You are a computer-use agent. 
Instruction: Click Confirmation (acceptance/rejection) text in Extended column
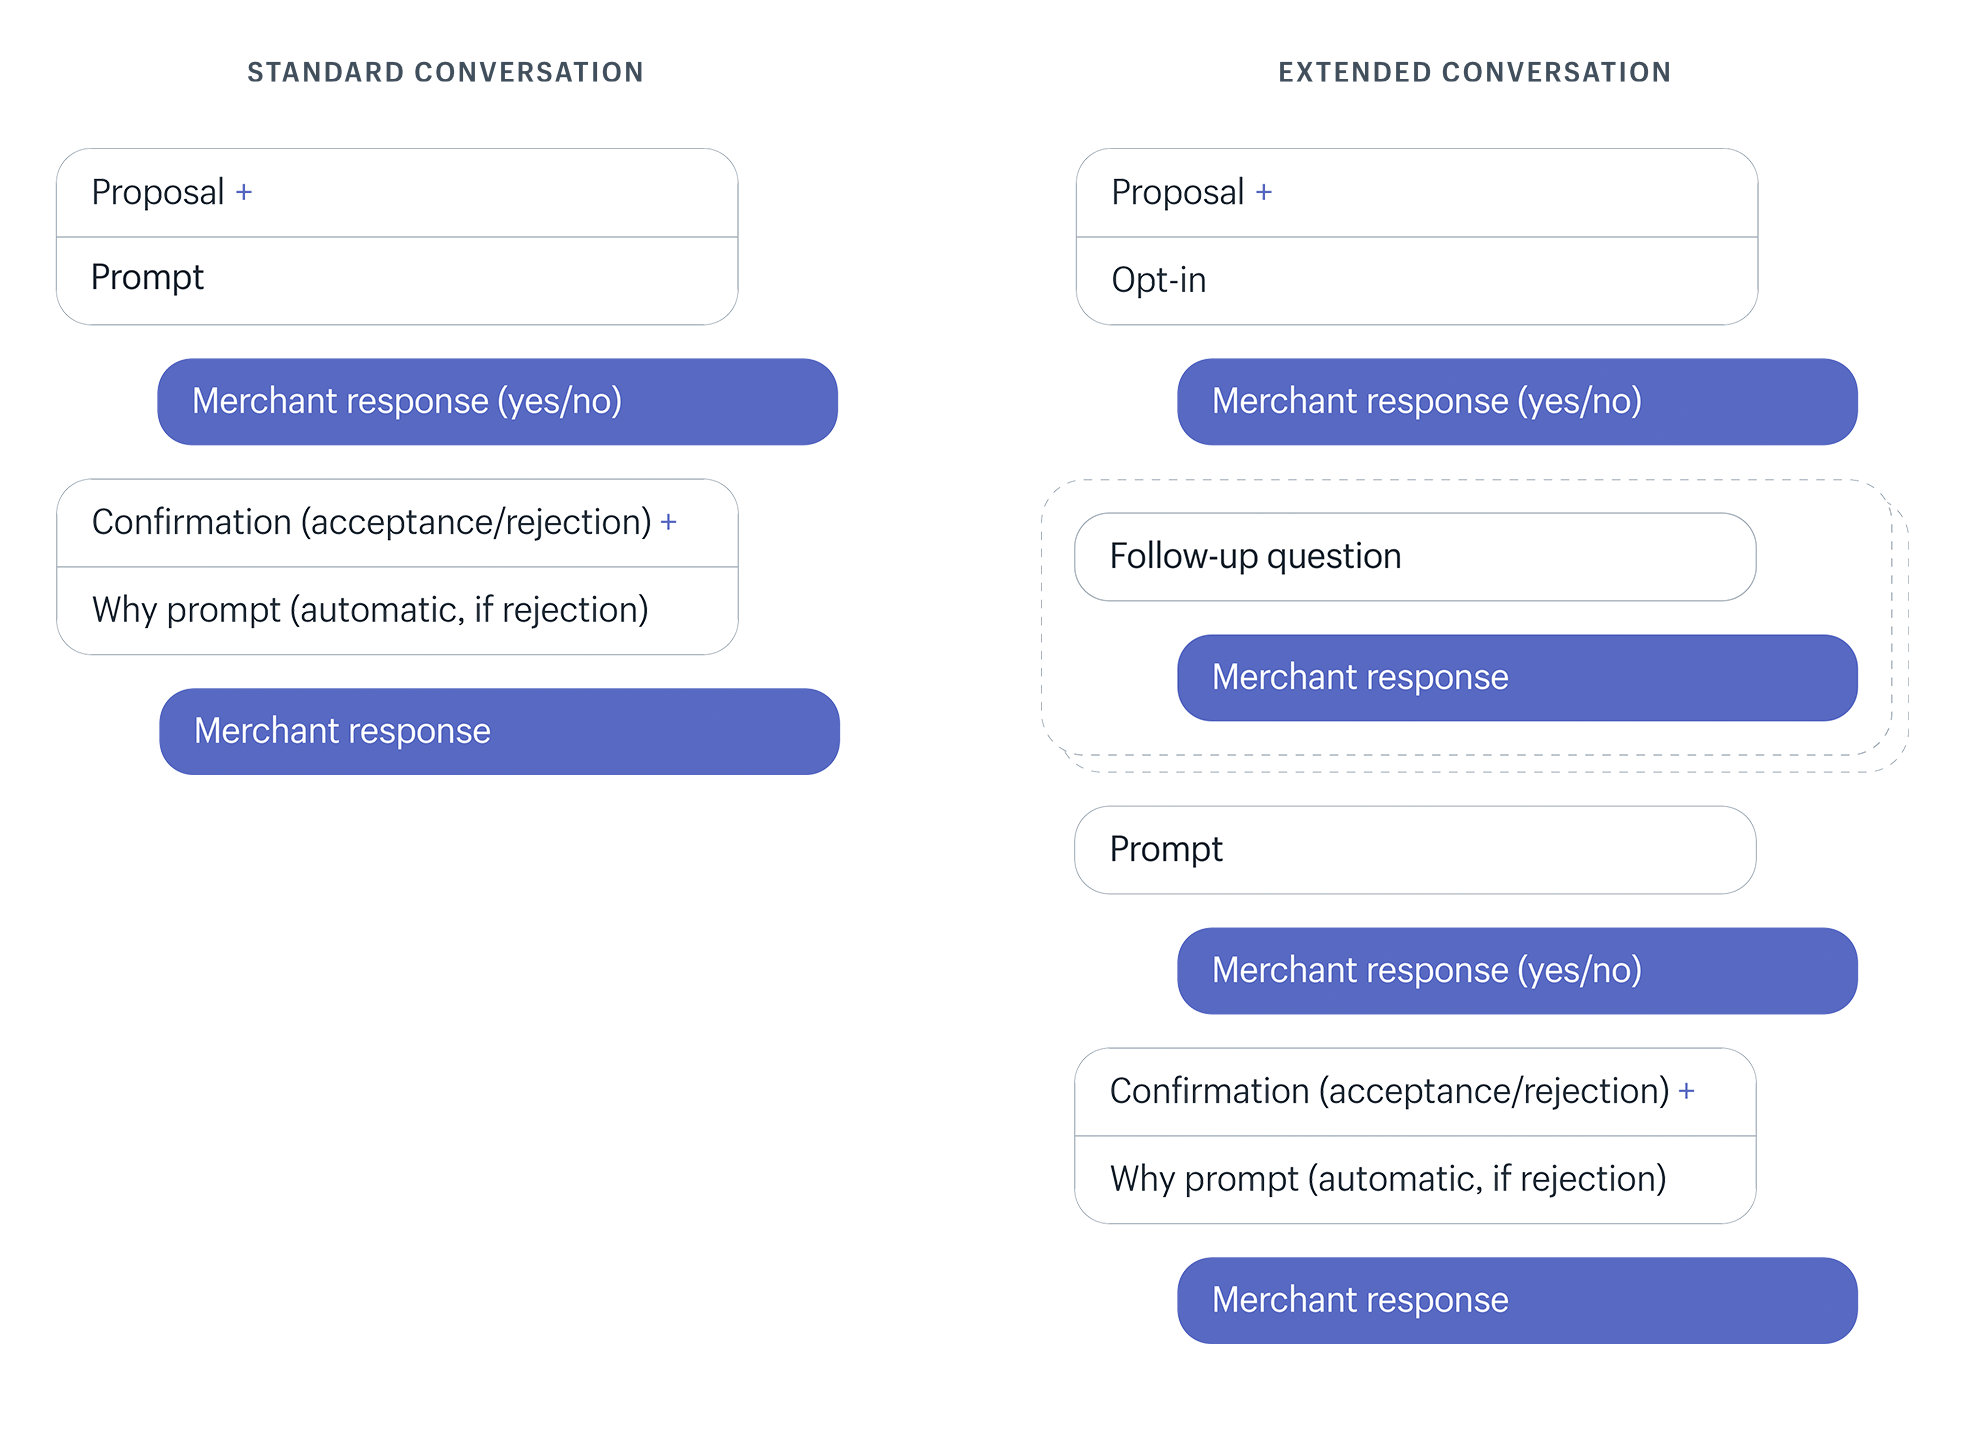pyautogui.click(x=1390, y=1091)
